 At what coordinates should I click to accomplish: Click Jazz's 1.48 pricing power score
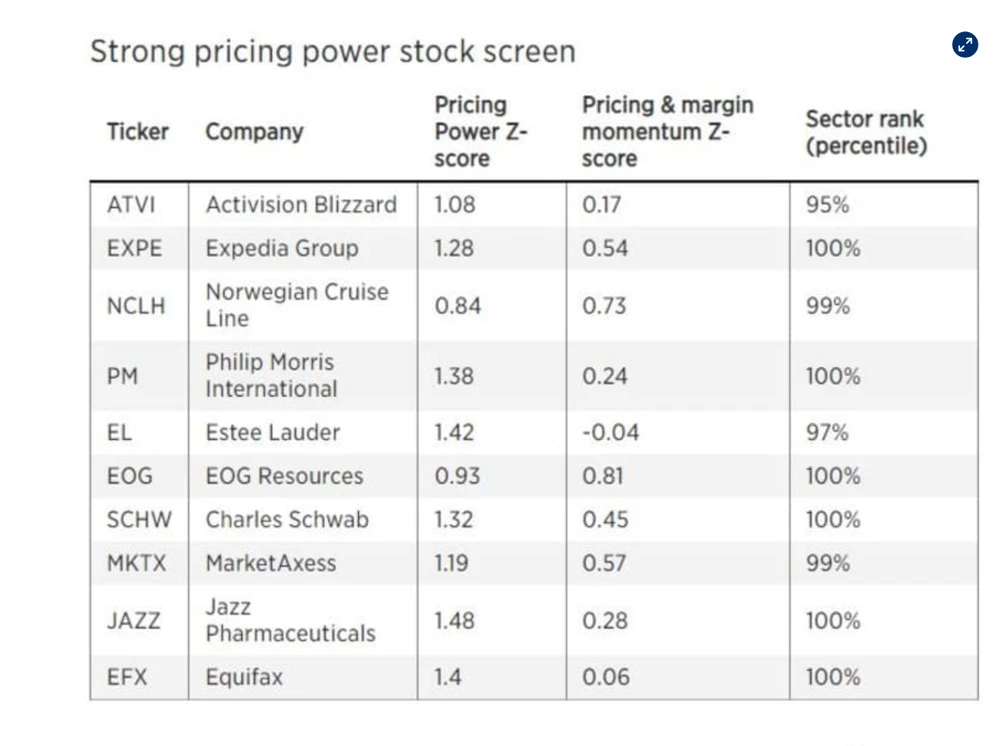point(455,620)
